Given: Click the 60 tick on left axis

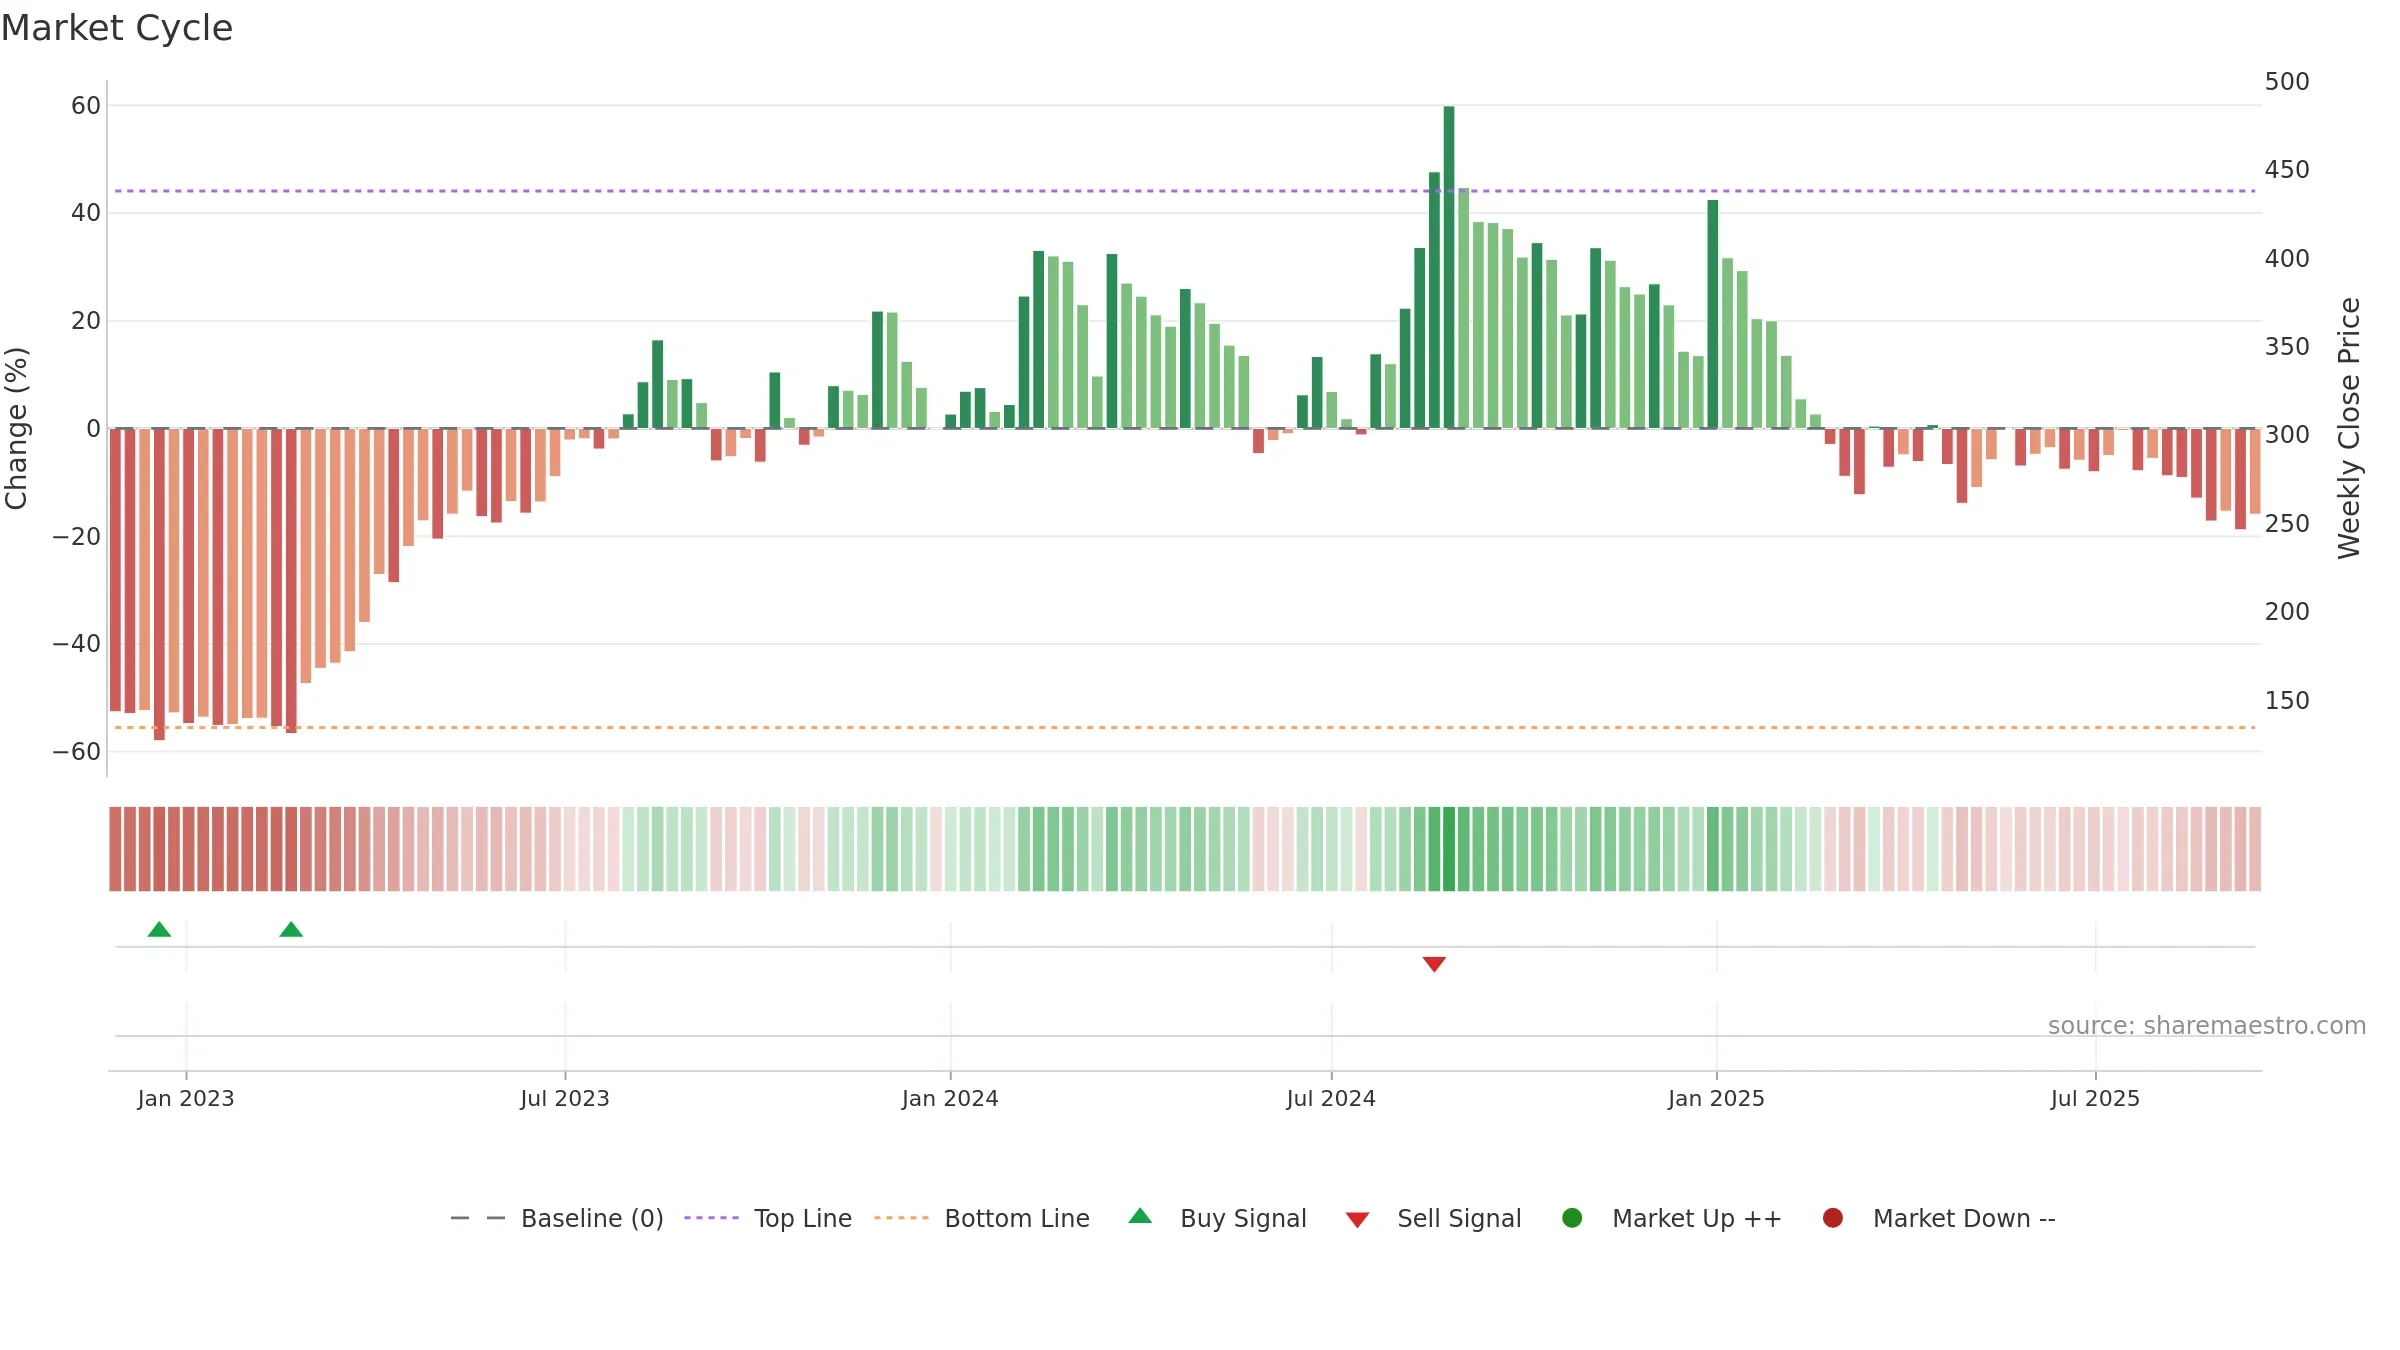Looking at the screenshot, I should [86, 105].
